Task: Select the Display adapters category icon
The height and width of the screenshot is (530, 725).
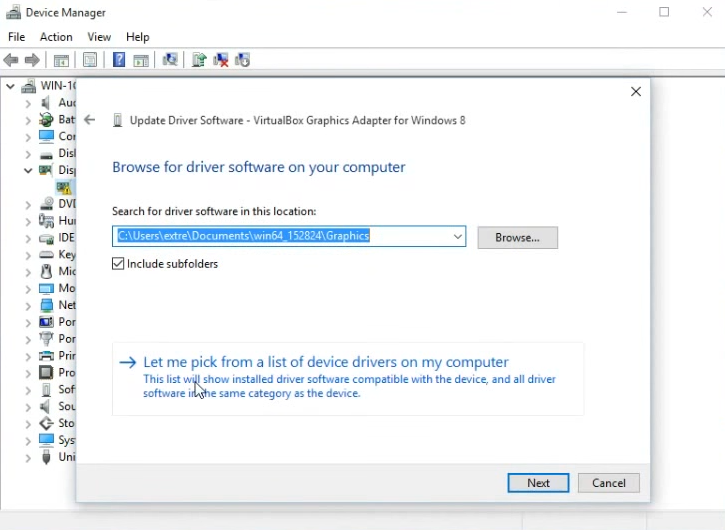Action: tap(46, 170)
